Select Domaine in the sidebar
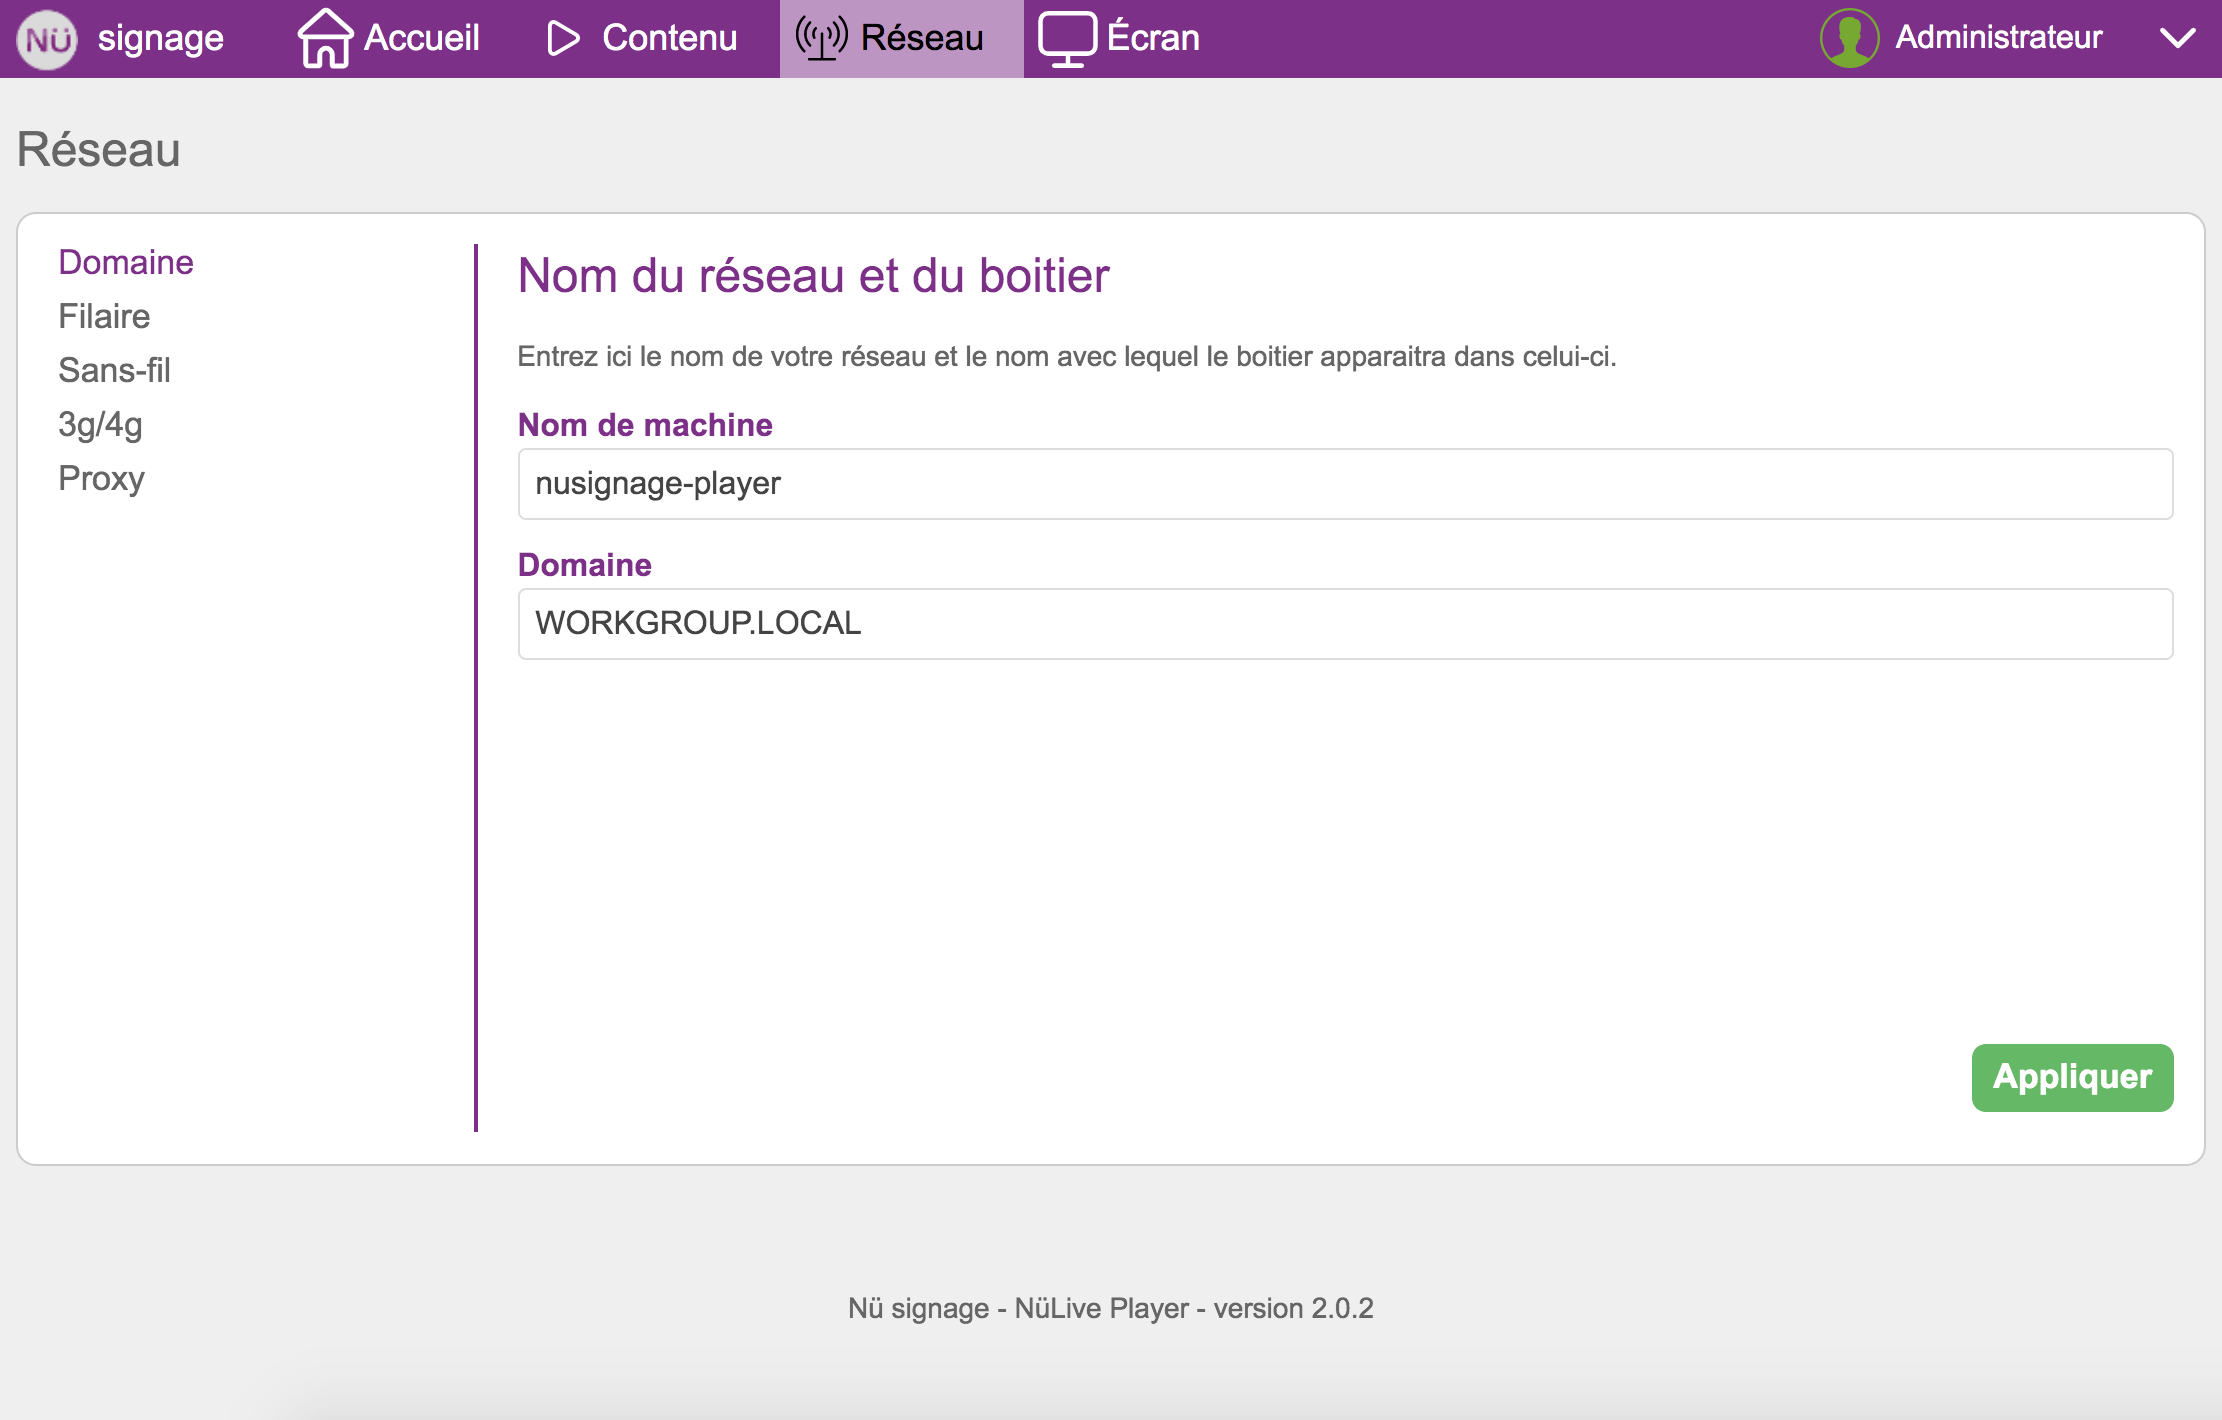 coord(126,262)
